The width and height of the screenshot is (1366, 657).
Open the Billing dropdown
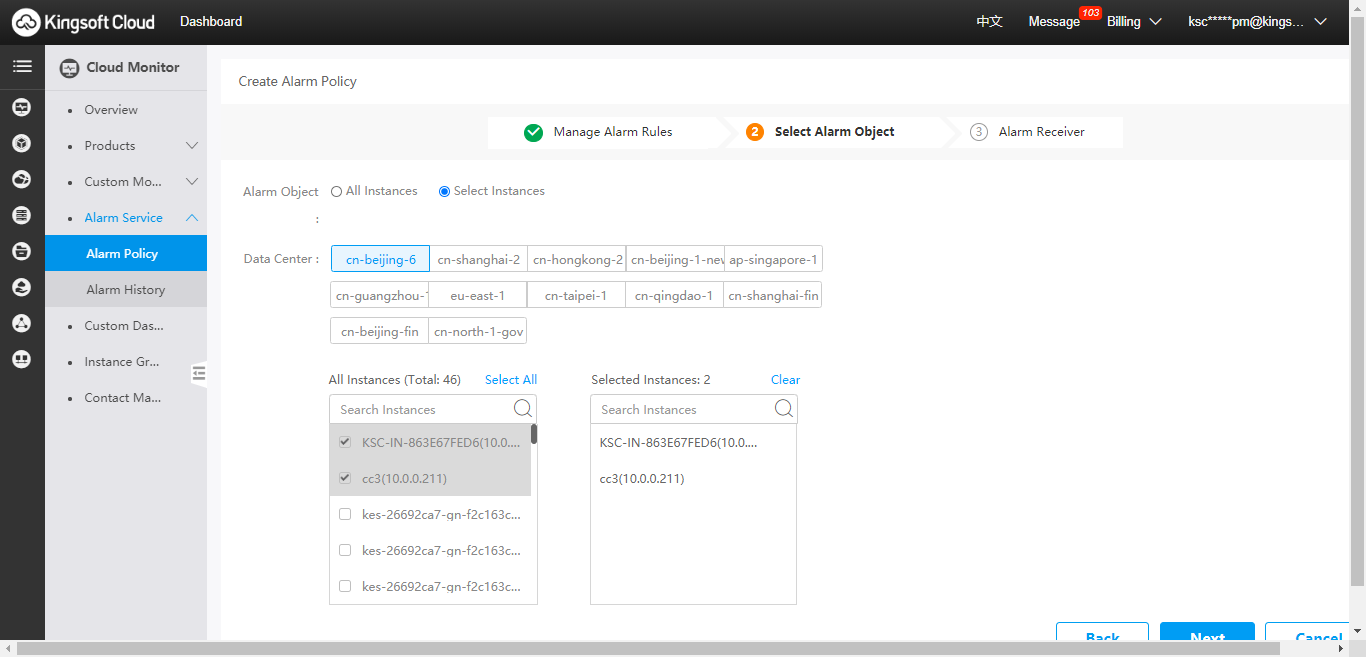pos(1133,22)
